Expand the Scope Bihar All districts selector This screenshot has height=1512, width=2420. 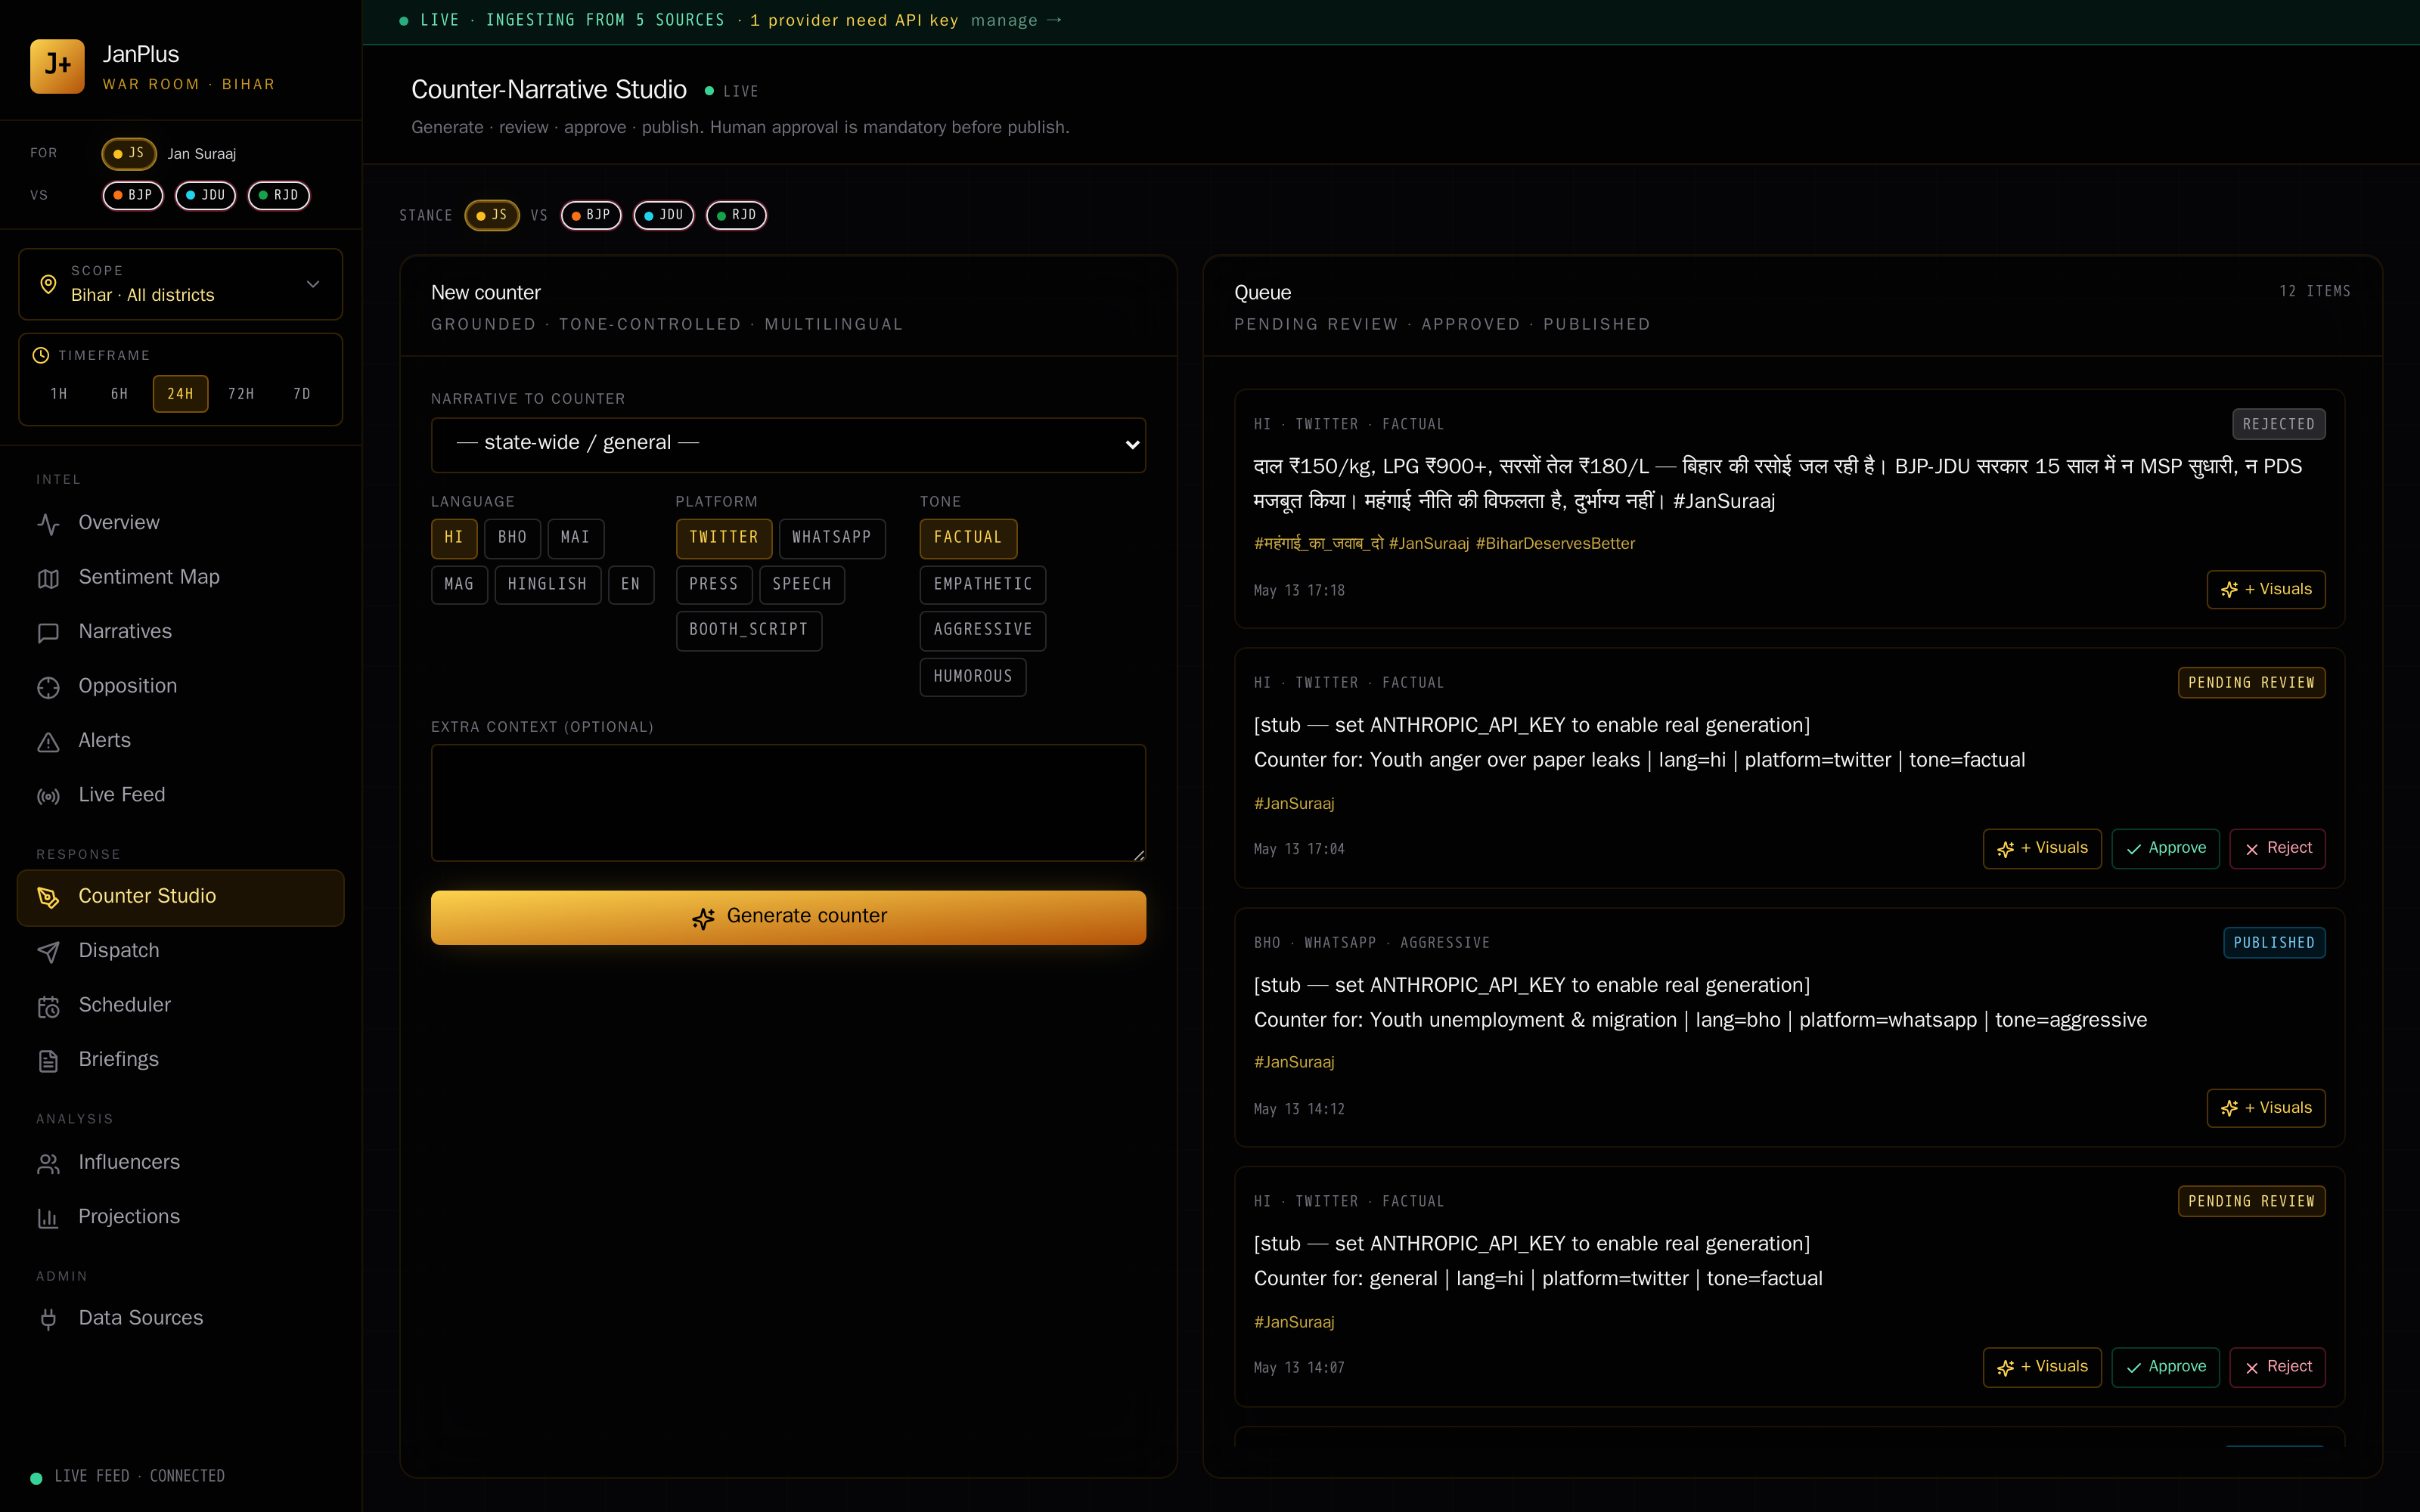point(181,284)
